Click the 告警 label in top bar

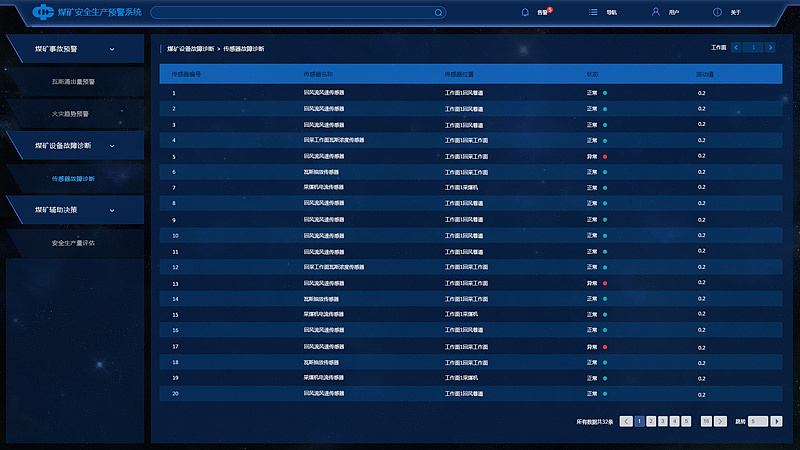click(x=542, y=13)
